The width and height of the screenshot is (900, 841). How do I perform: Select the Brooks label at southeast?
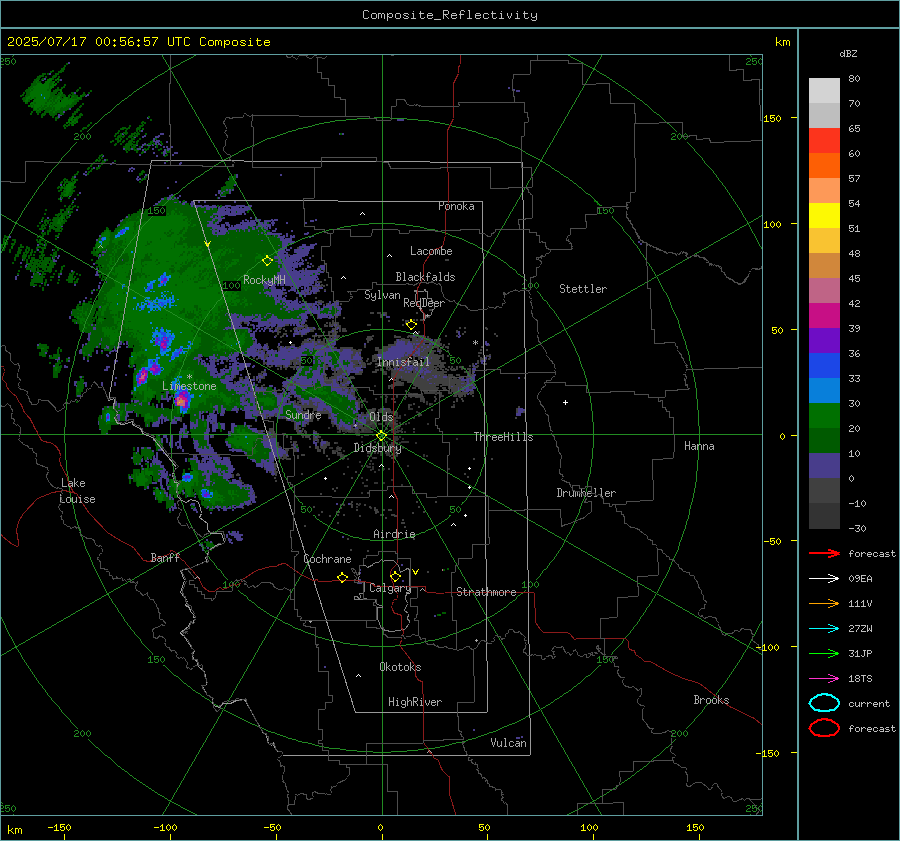point(711,700)
